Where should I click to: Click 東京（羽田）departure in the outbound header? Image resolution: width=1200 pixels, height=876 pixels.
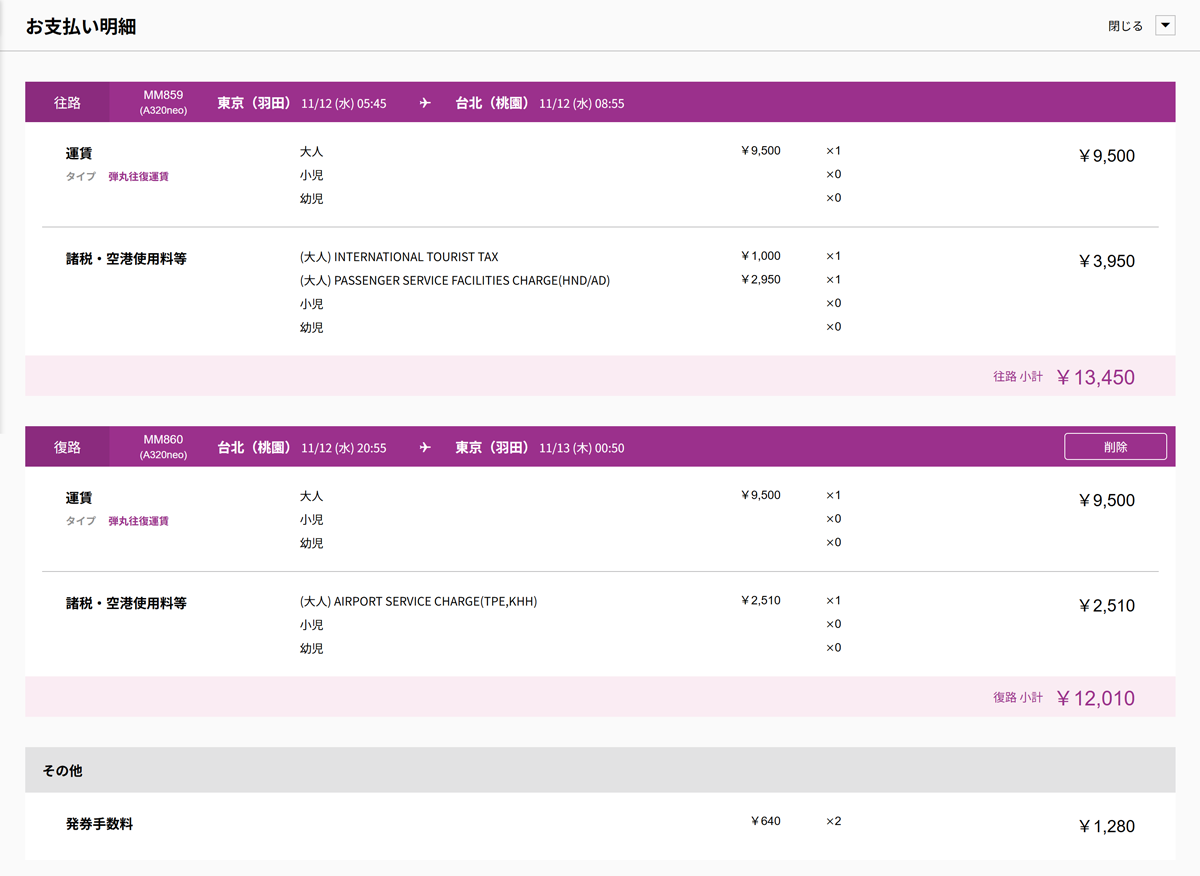pos(254,103)
